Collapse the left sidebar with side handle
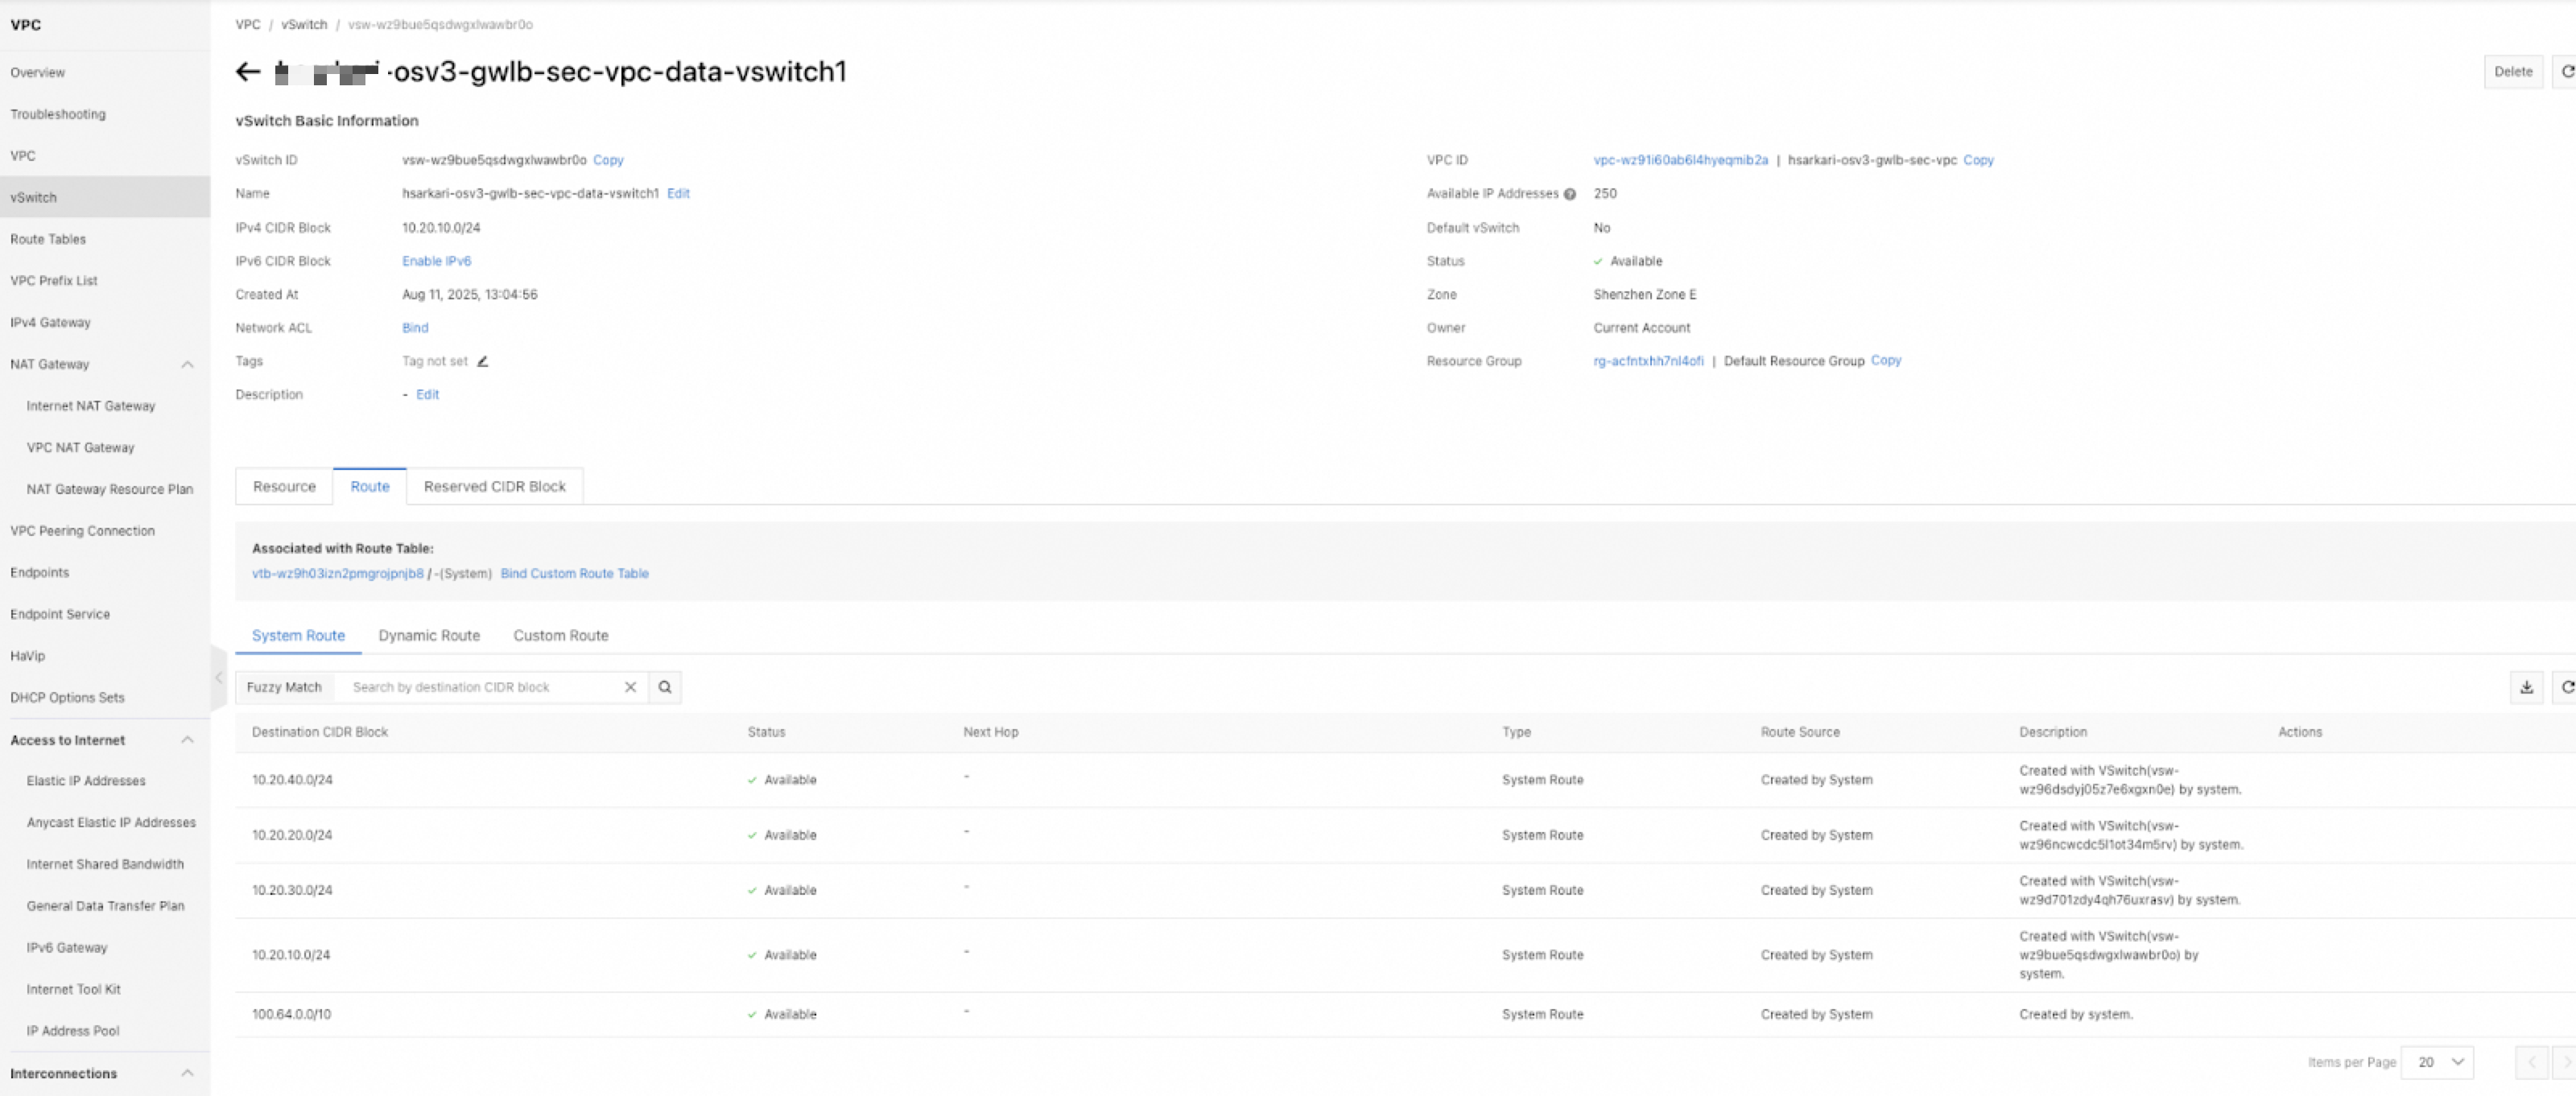 (218, 678)
